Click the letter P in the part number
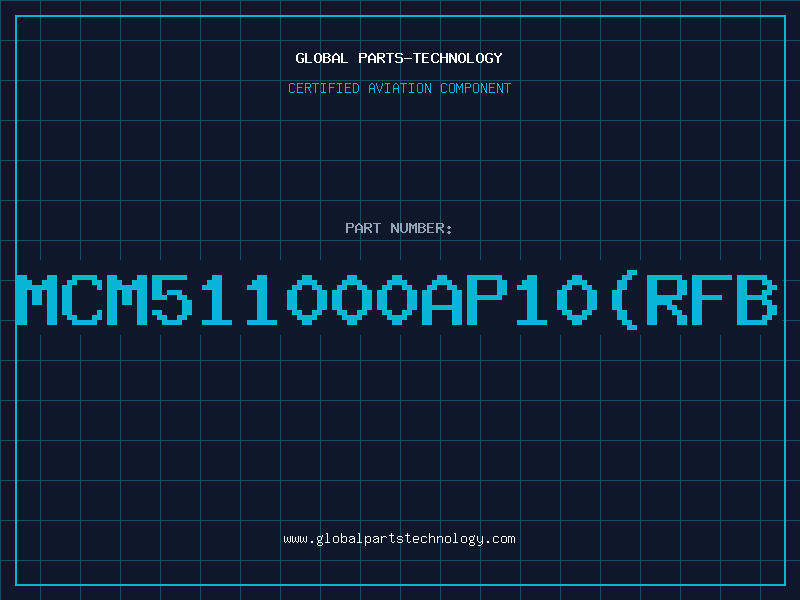Screen dimensions: 800x600 [x=487, y=300]
